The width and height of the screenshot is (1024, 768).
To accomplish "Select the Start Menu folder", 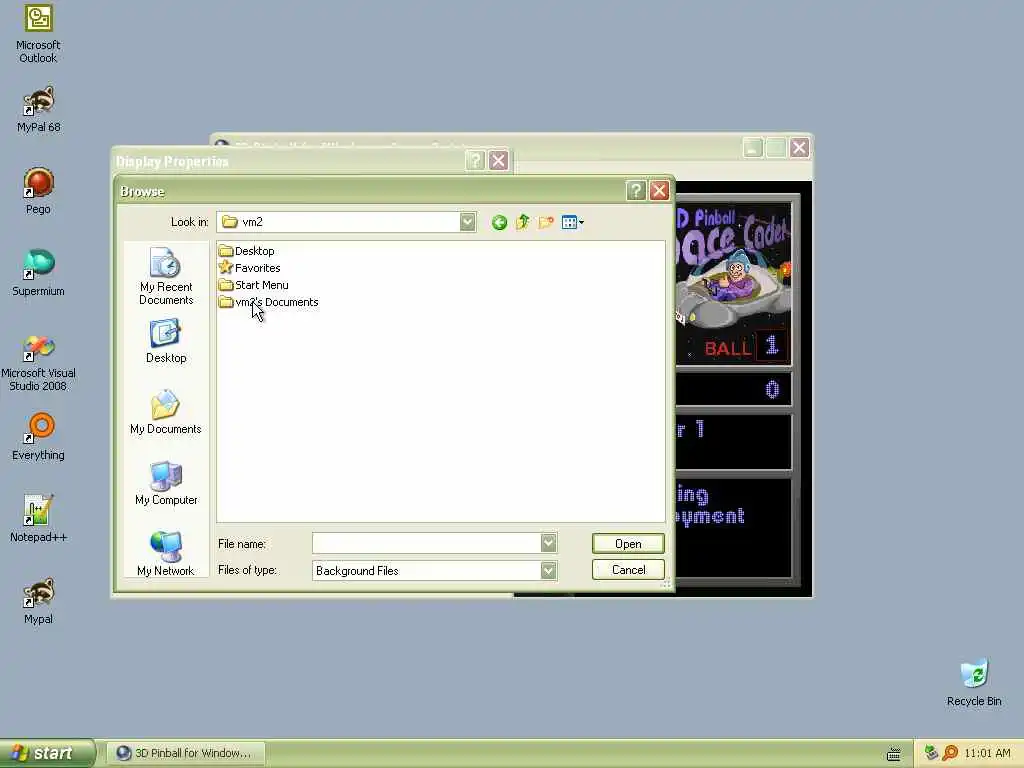I will [x=254, y=285].
